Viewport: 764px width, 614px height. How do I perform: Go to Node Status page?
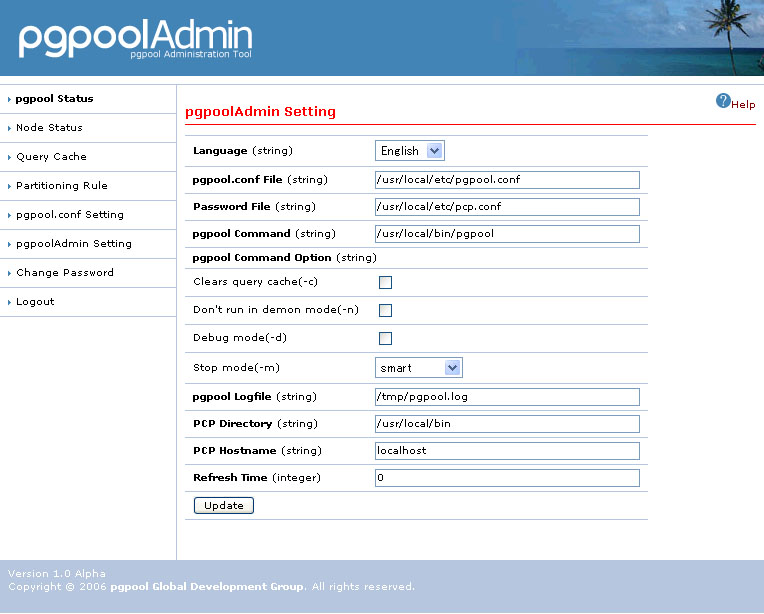click(49, 128)
